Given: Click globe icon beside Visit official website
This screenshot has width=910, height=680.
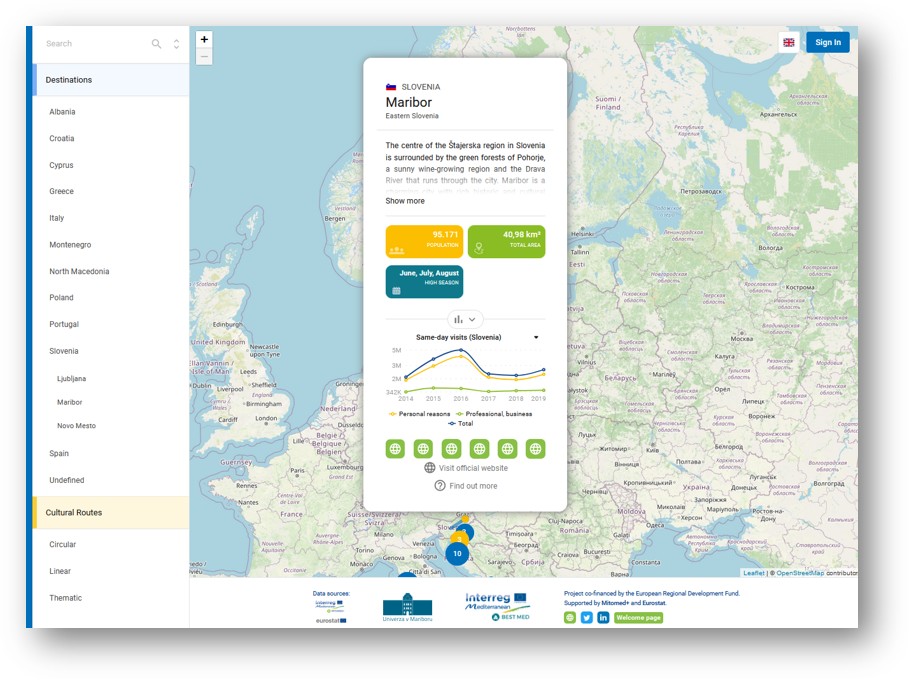Looking at the screenshot, I should (429, 468).
